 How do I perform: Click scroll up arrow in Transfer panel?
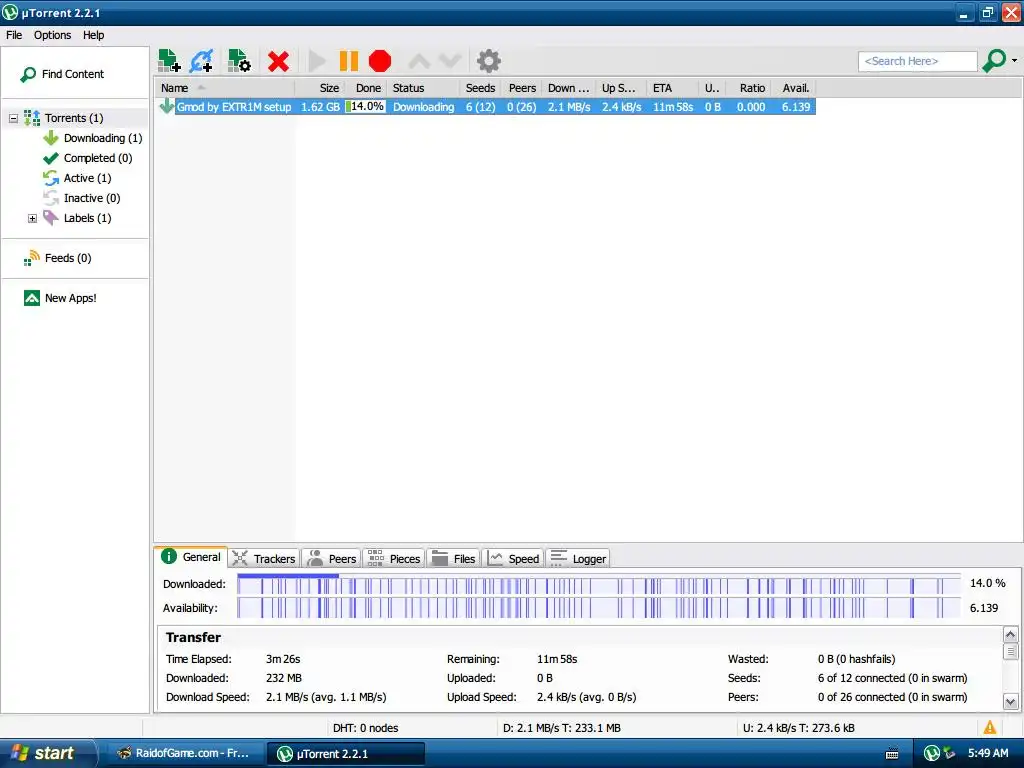1010,635
